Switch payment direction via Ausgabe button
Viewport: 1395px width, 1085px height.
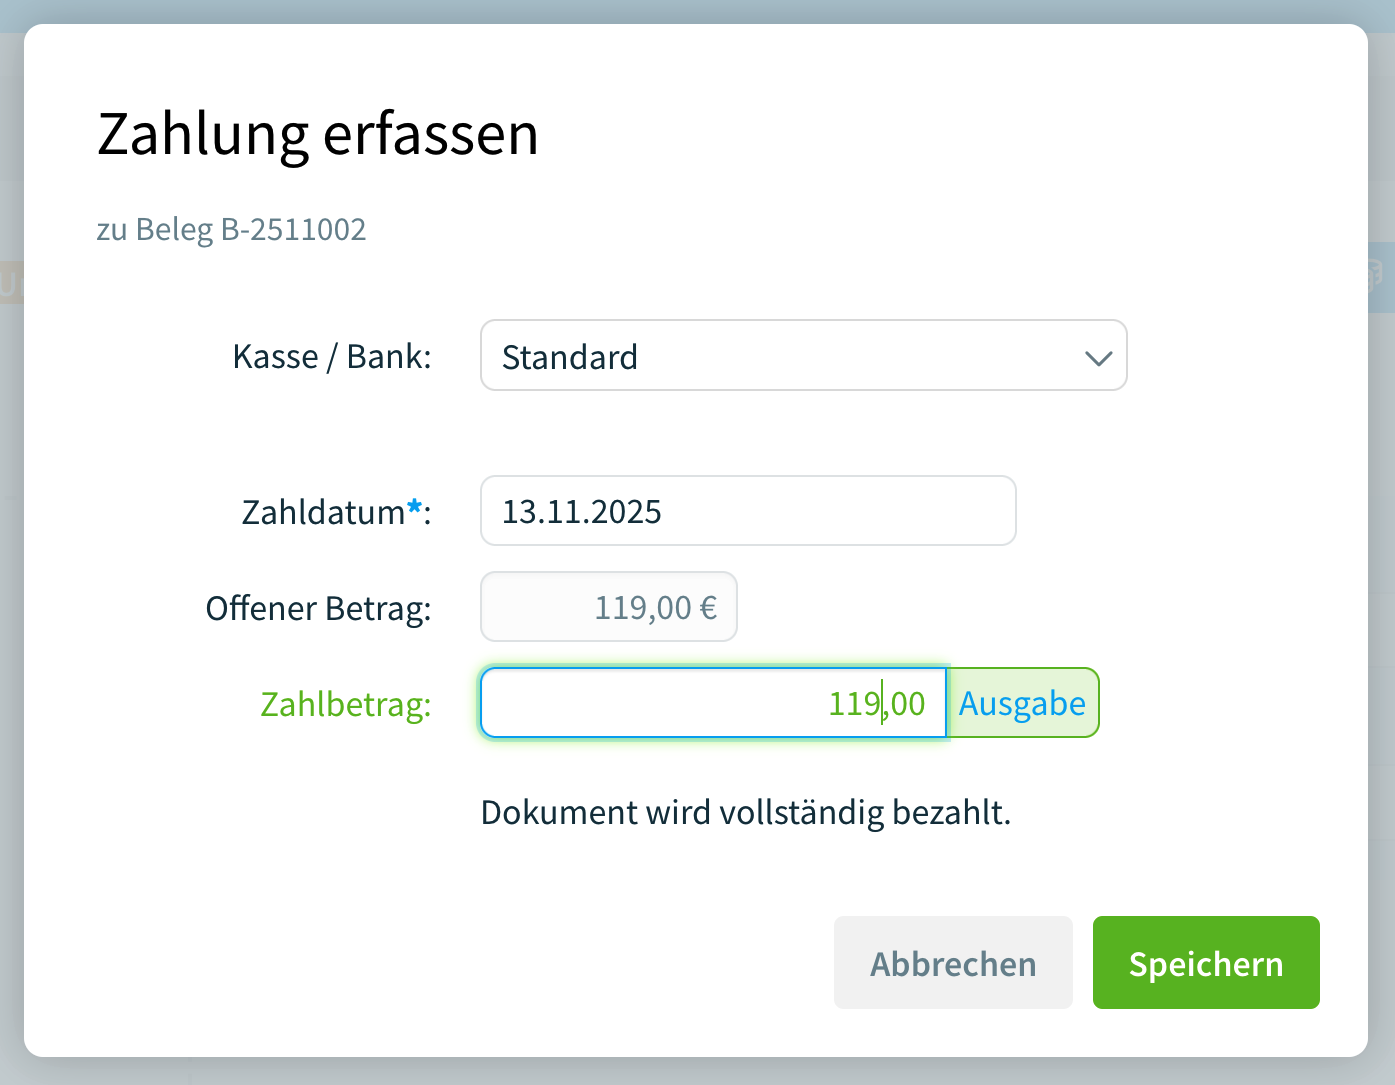(x=1022, y=703)
